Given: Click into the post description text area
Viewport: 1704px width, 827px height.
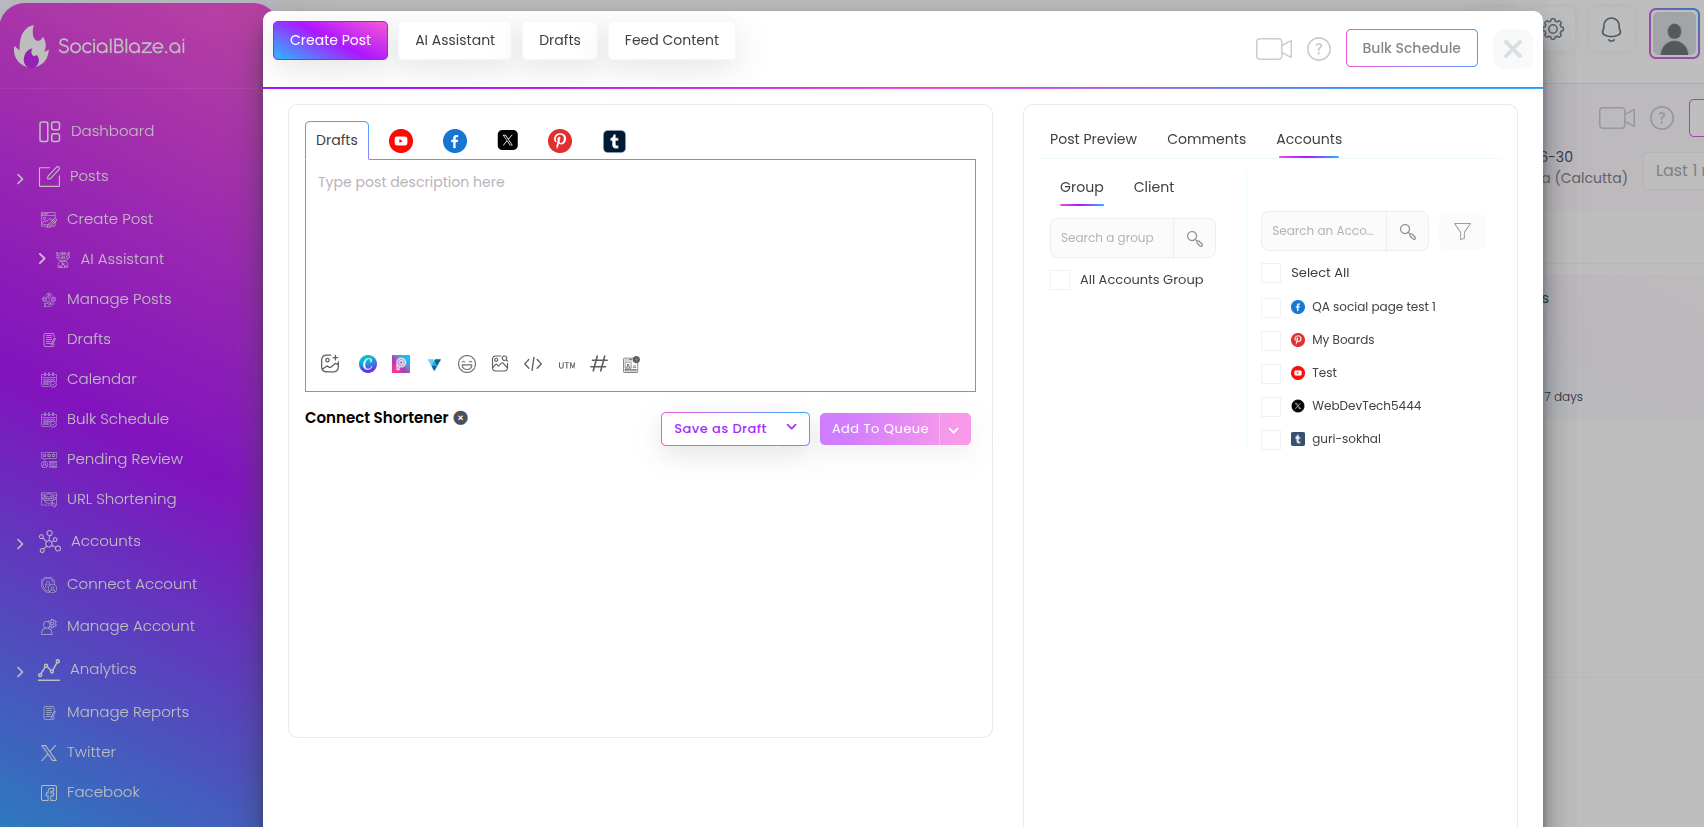Looking at the screenshot, I should click(x=640, y=255).
